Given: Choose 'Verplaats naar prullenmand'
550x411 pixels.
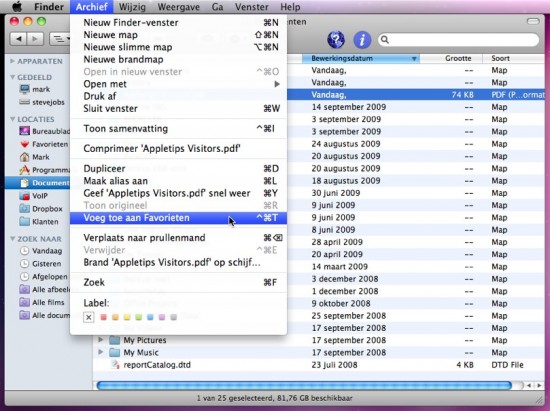Looking at the screenshot, I should [178, 238].
